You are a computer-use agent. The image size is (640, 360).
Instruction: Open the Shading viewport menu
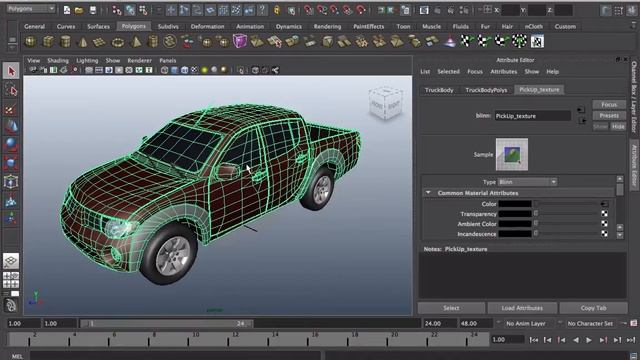58,60
